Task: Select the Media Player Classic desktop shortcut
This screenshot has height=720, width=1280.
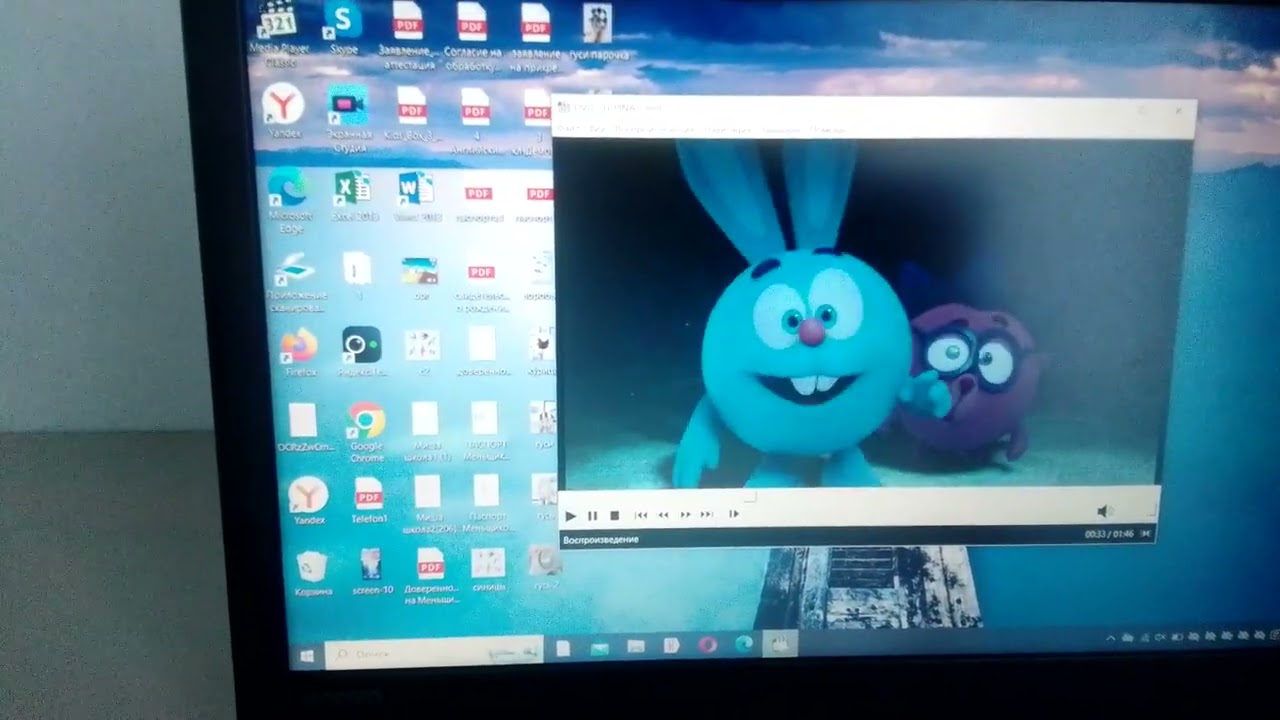Action: pos(281,35)
